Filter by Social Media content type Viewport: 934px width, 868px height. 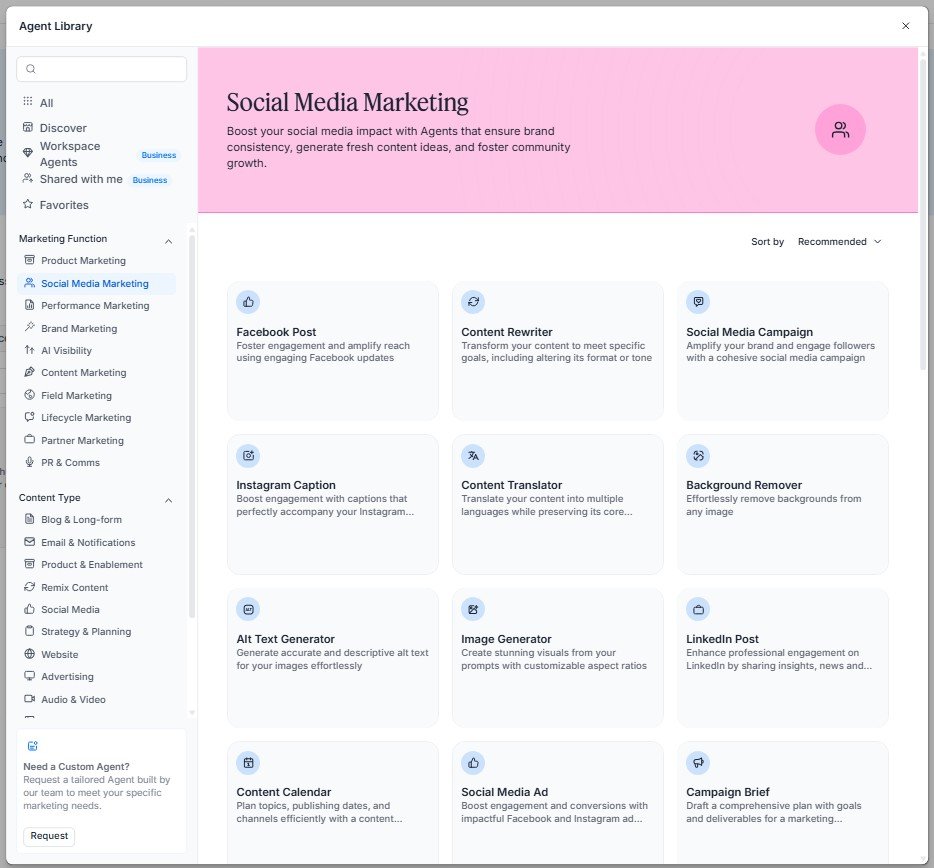click(96, 609)
